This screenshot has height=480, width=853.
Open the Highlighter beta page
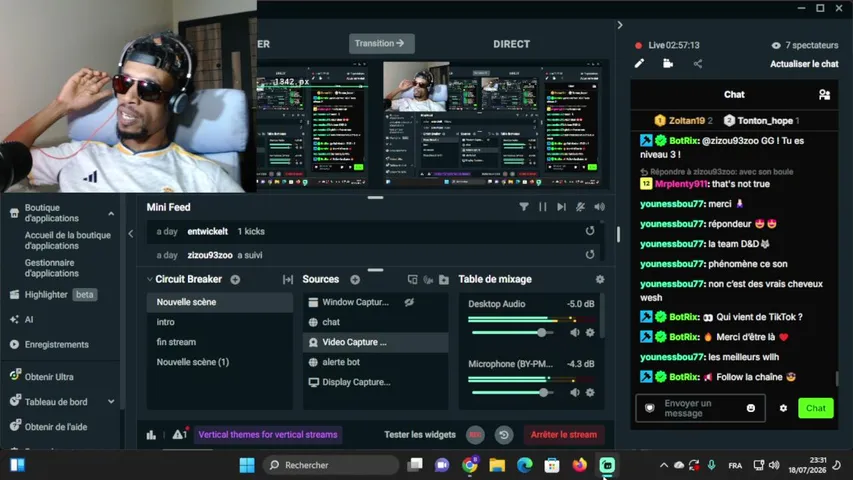[x=53, y=294]
